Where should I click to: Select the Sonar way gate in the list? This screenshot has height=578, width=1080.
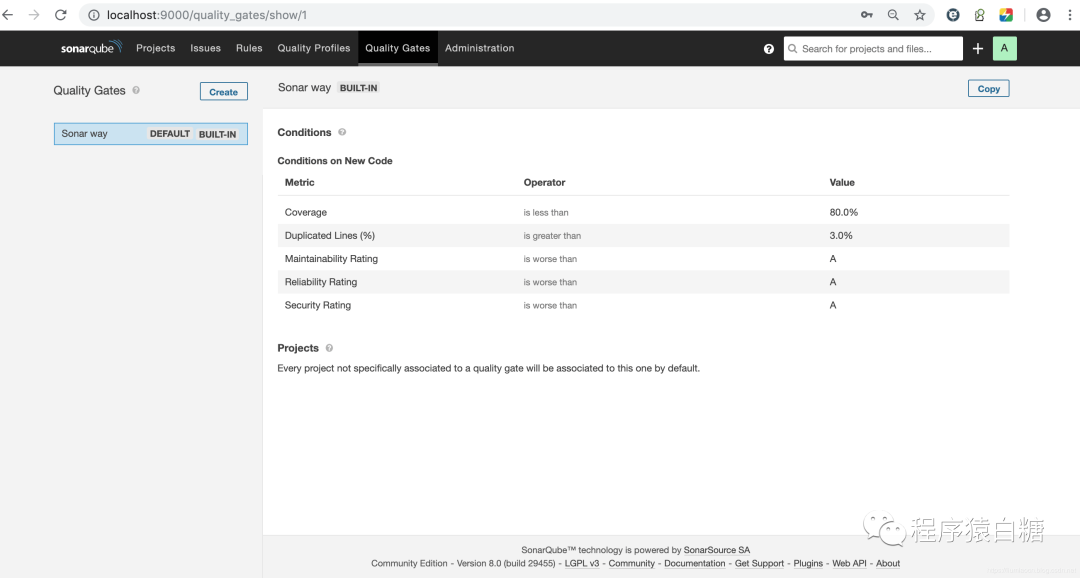[x=151, y=134]
